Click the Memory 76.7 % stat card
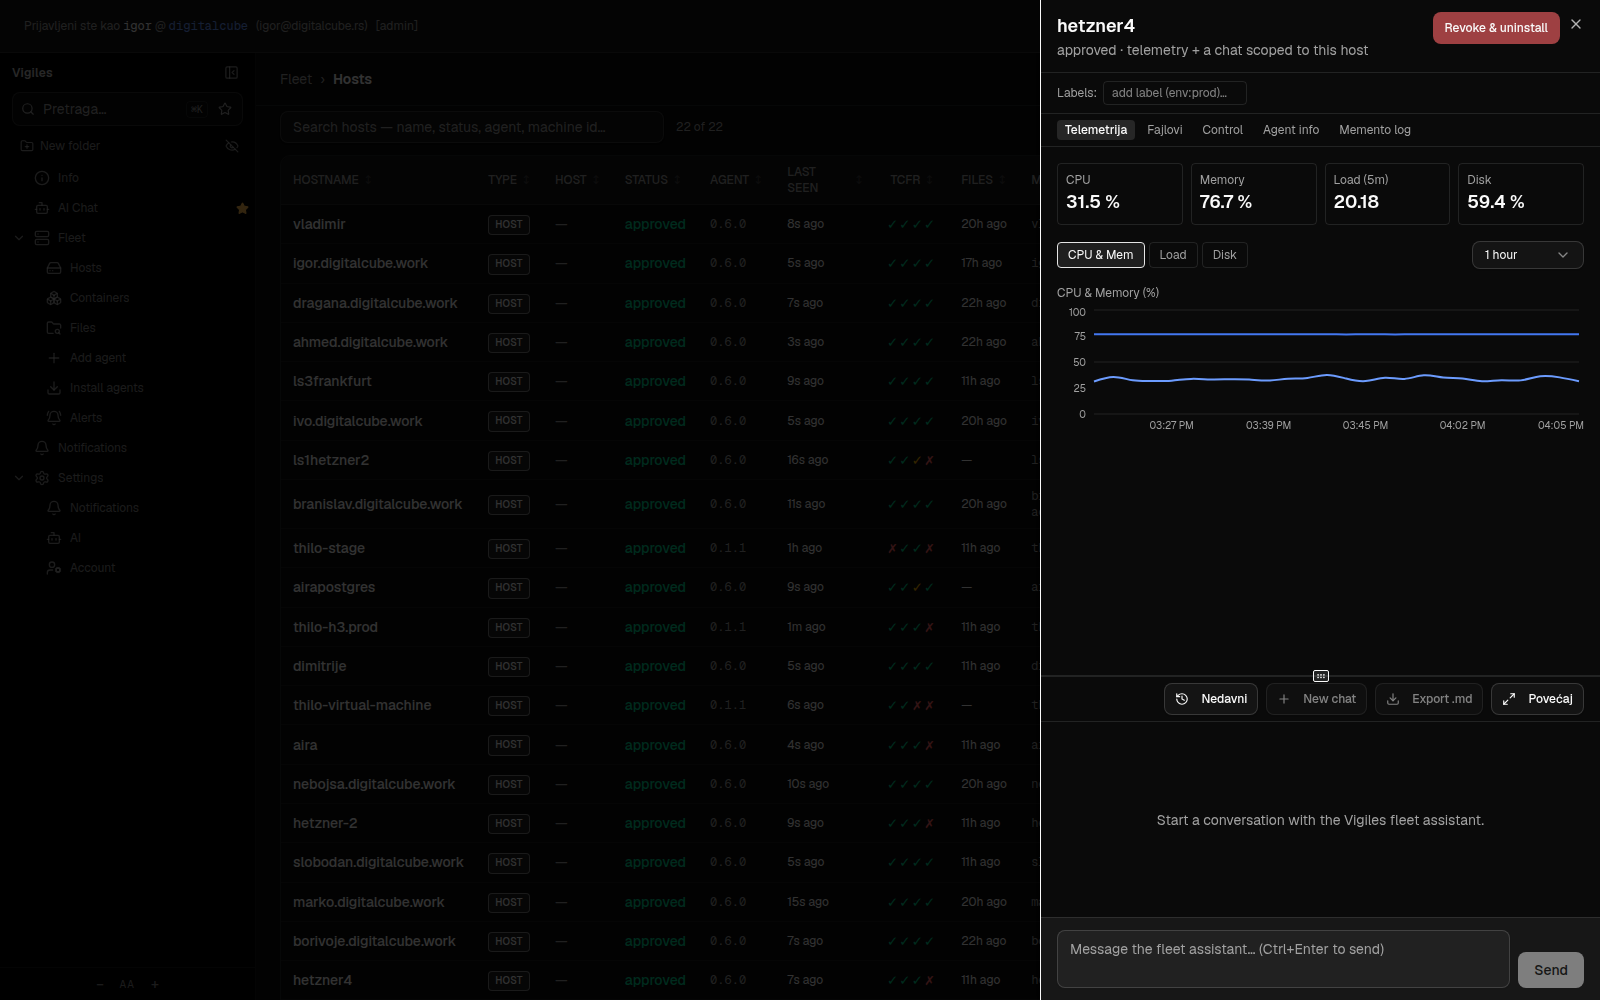This screenshot has width=1600, height=1000. point(1254,194)
